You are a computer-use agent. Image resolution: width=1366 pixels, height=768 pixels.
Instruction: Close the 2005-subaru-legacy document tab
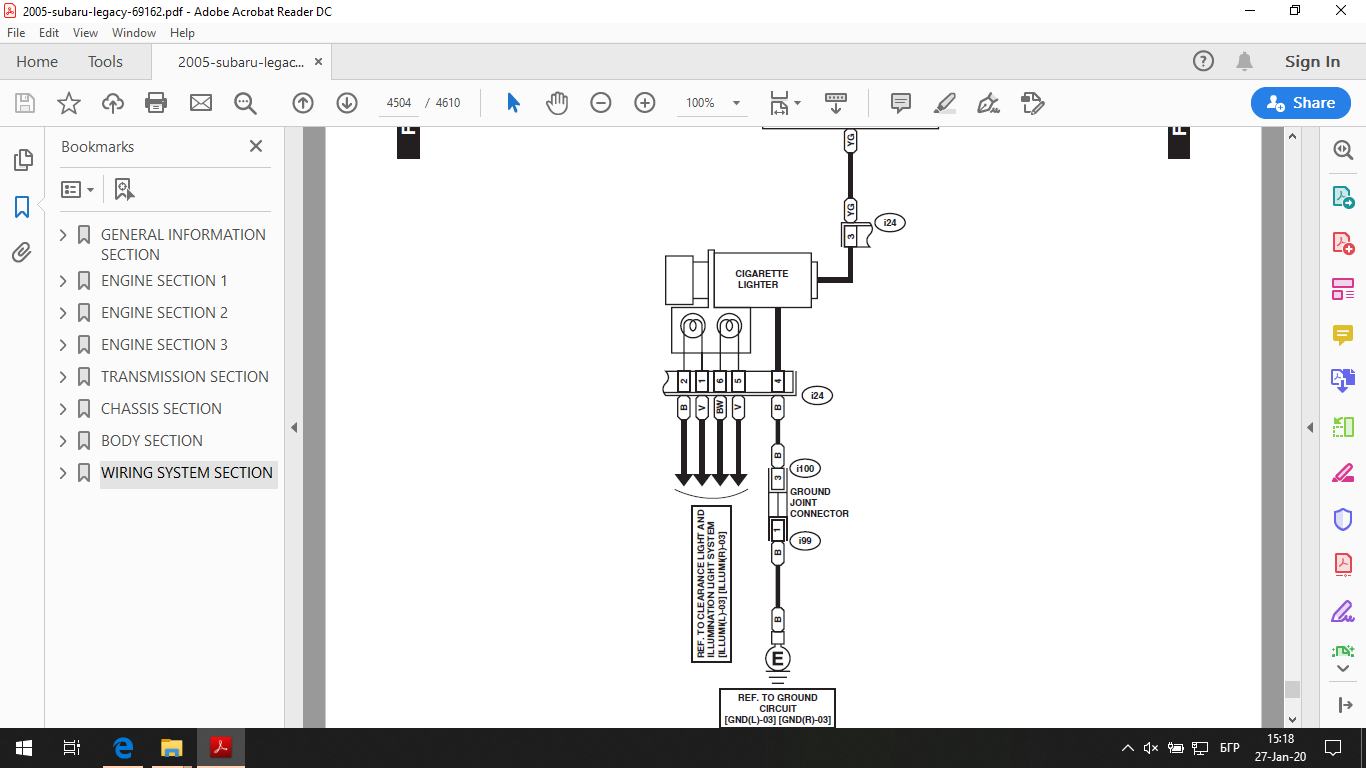(x=319, y=61)
